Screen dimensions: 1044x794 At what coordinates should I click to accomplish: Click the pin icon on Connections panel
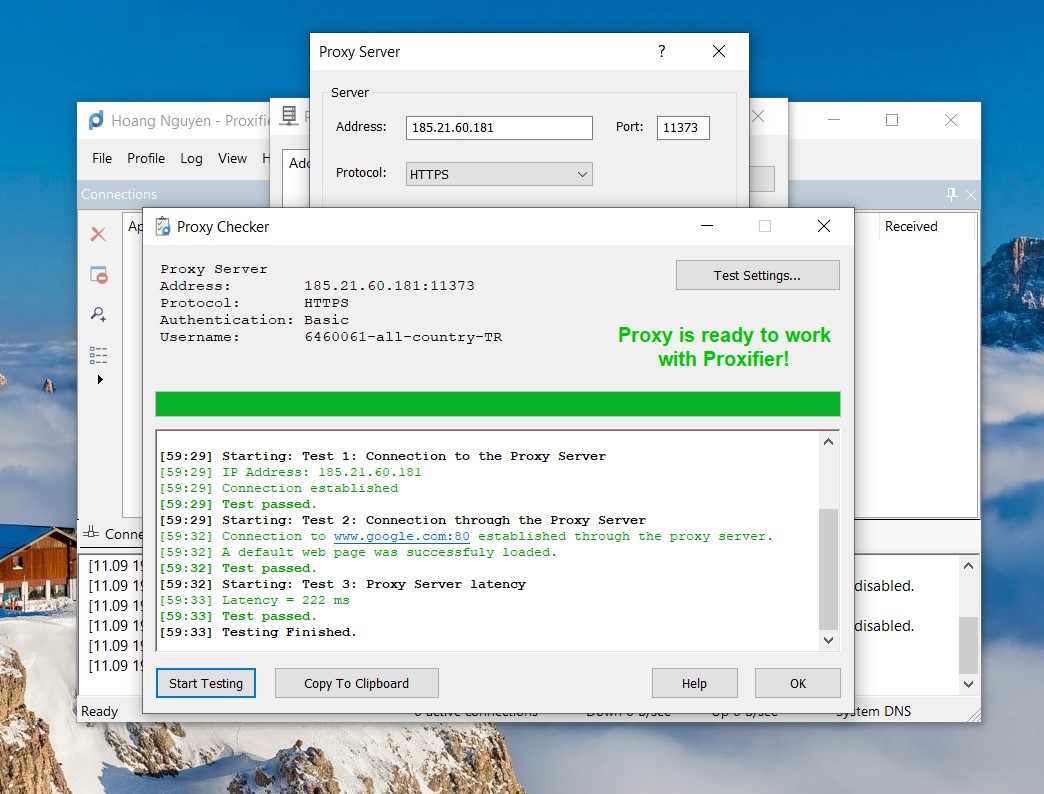[x=951, y=195]
